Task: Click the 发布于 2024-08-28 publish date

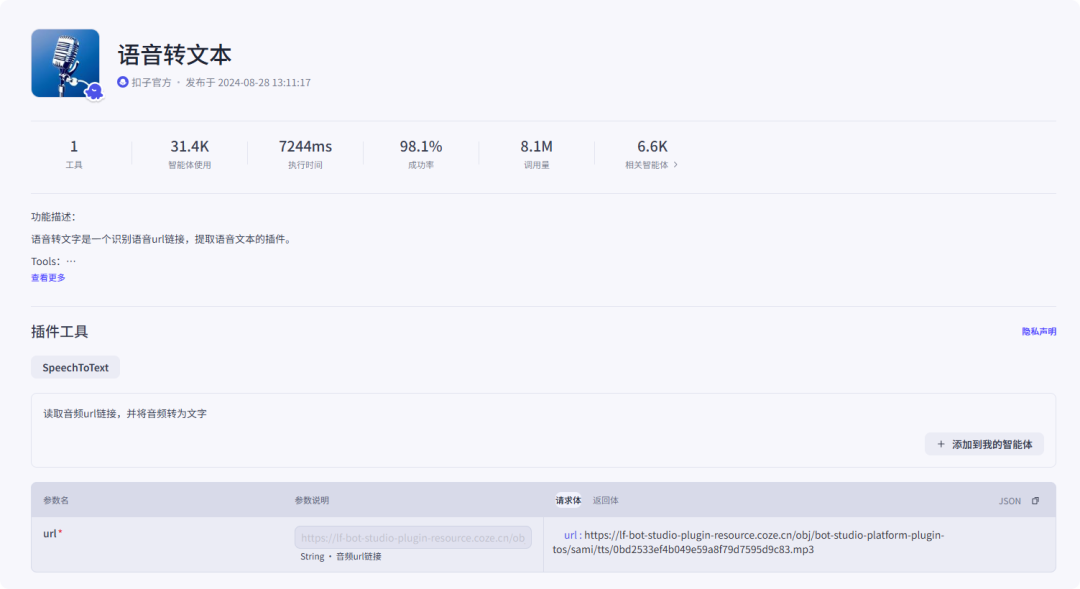Action: (x=248, y=82)
